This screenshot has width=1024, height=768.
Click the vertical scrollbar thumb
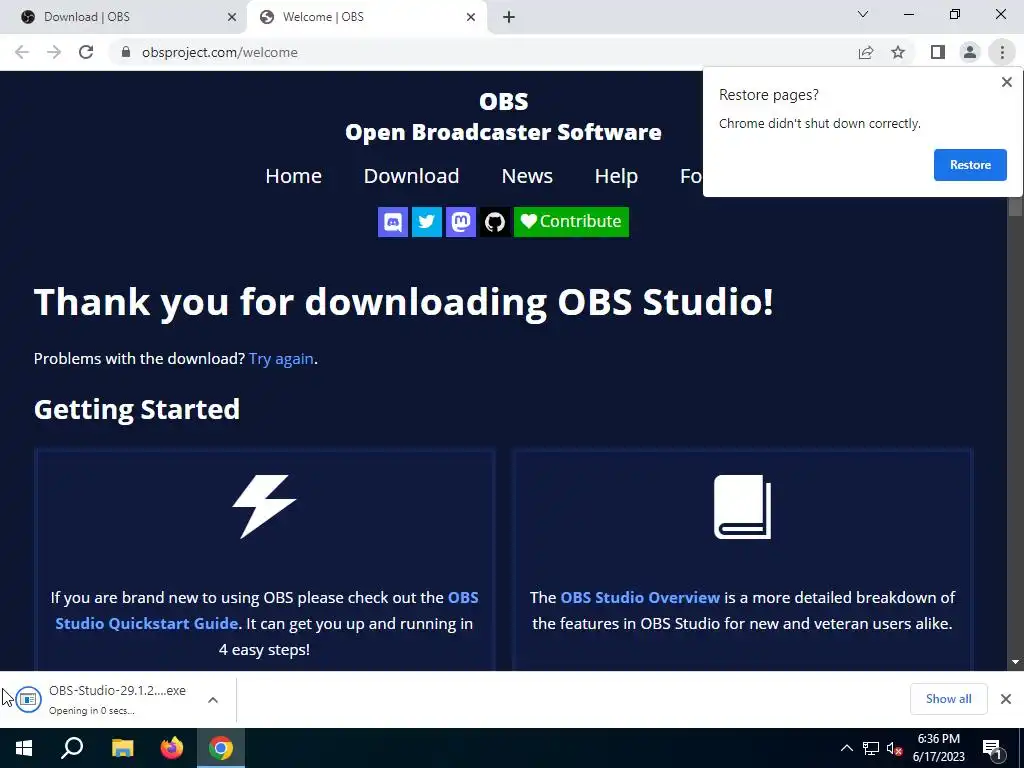pos(1015,206)
